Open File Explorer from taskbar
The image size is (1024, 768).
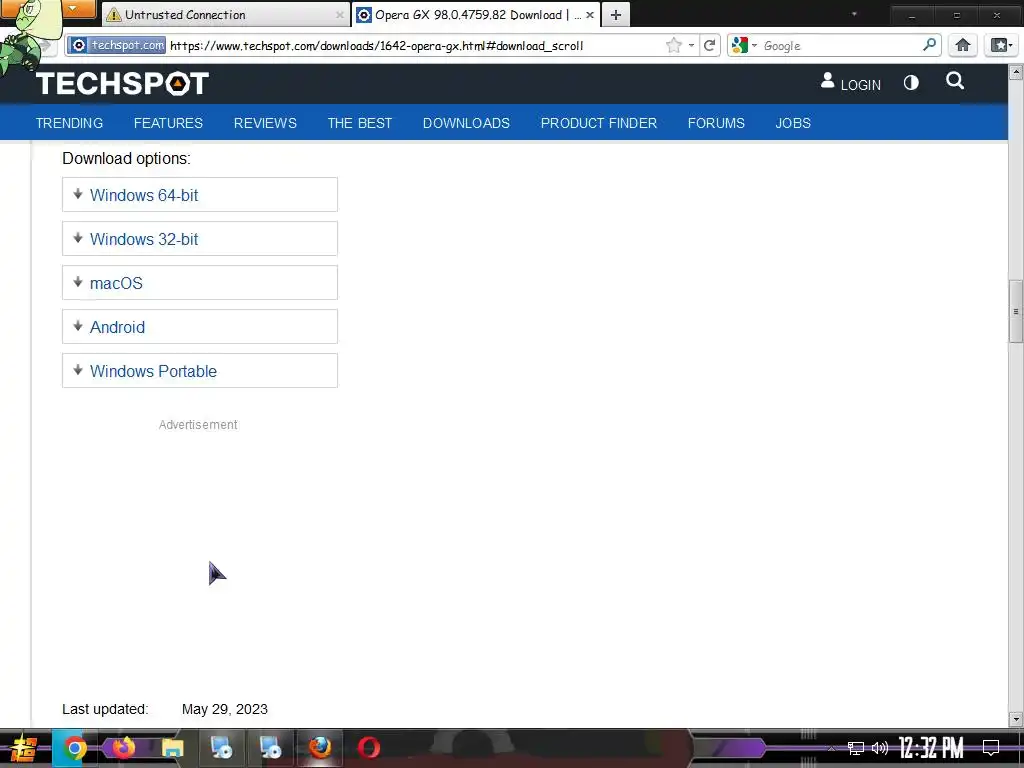tap(172, 748)
